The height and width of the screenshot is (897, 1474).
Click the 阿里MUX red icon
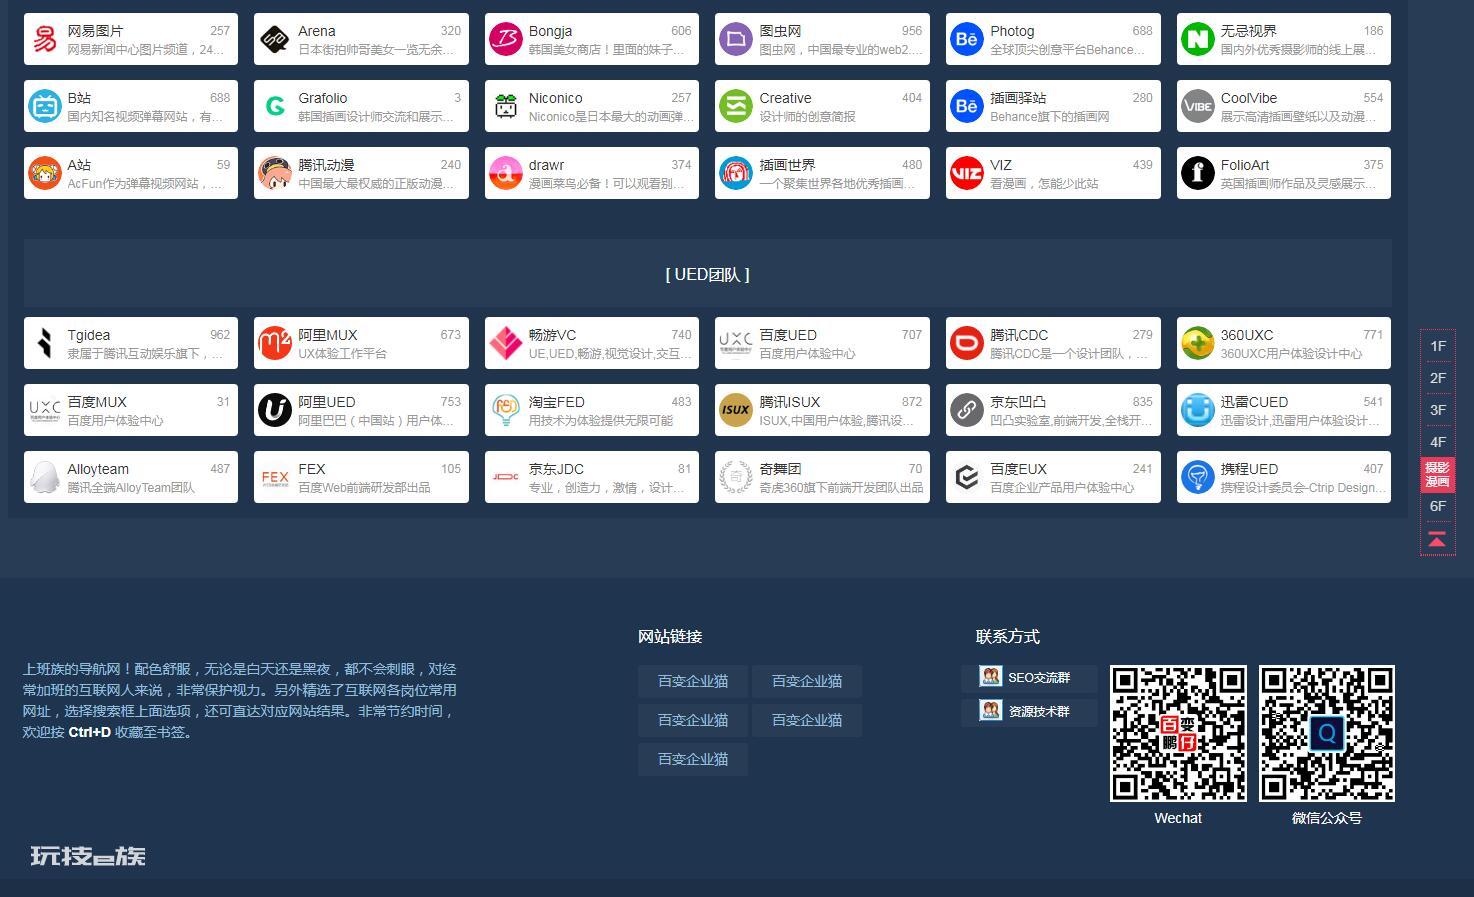(x=275, y=343)
